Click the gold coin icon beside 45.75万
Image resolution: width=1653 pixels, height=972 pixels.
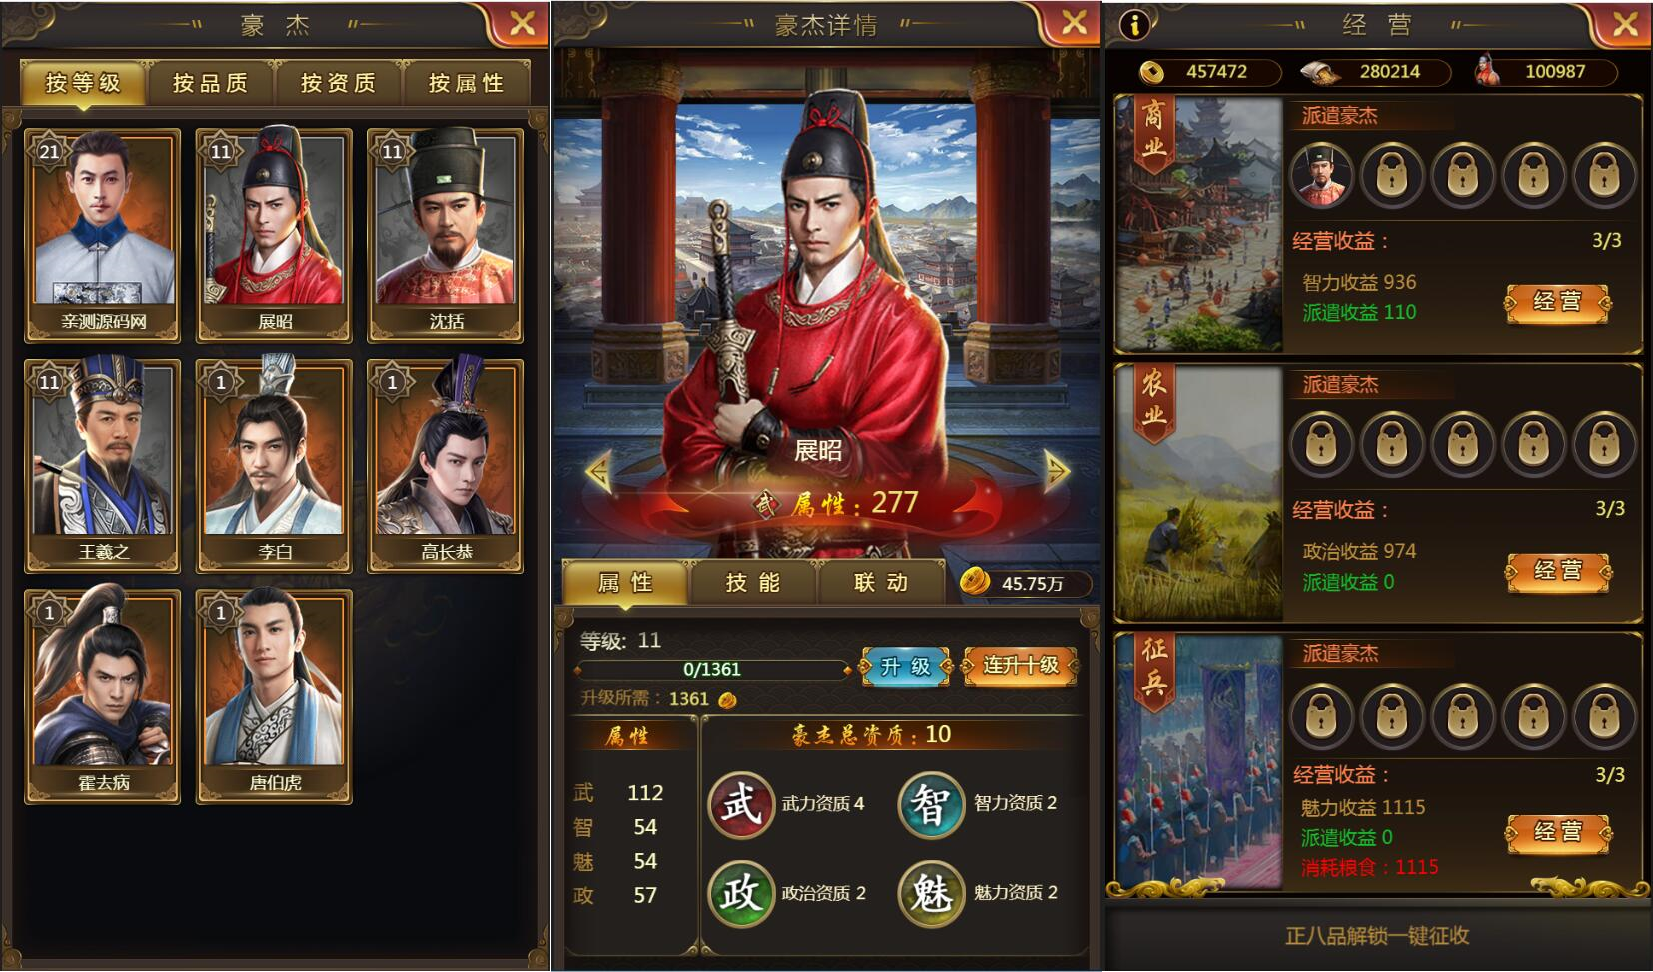[x=974, y=581]
